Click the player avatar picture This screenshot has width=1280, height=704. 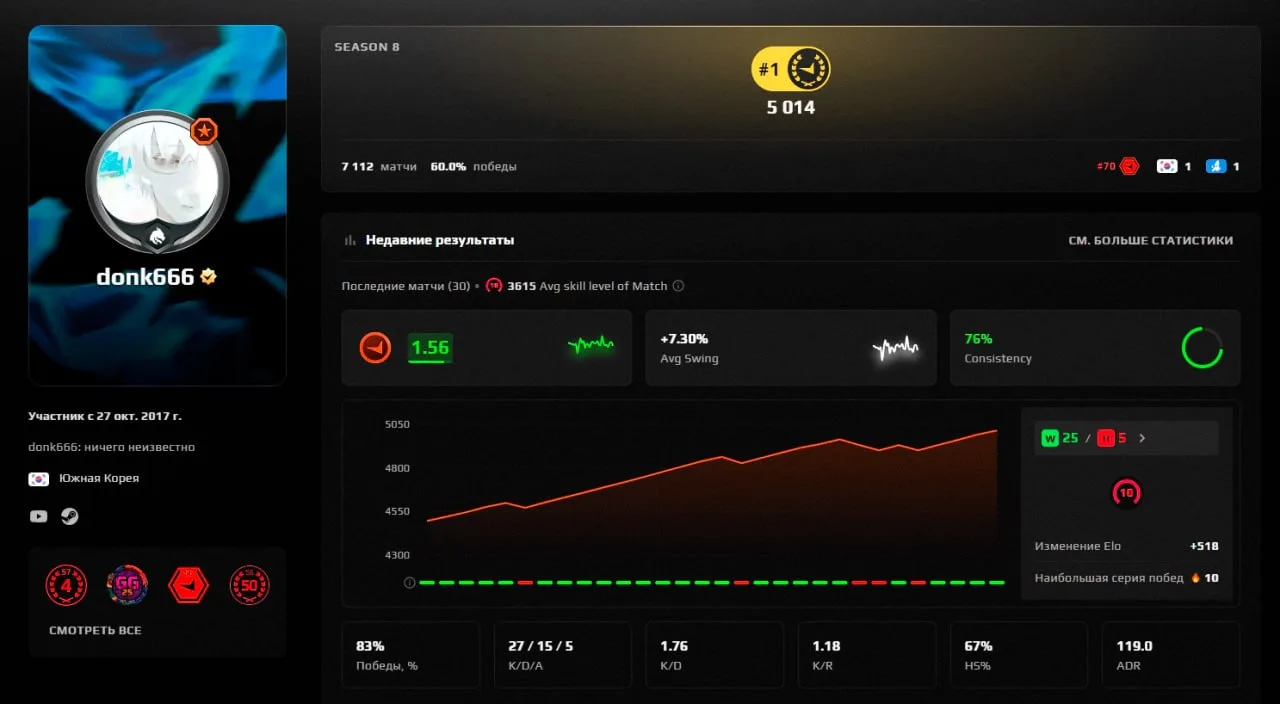tap(157, 180)
